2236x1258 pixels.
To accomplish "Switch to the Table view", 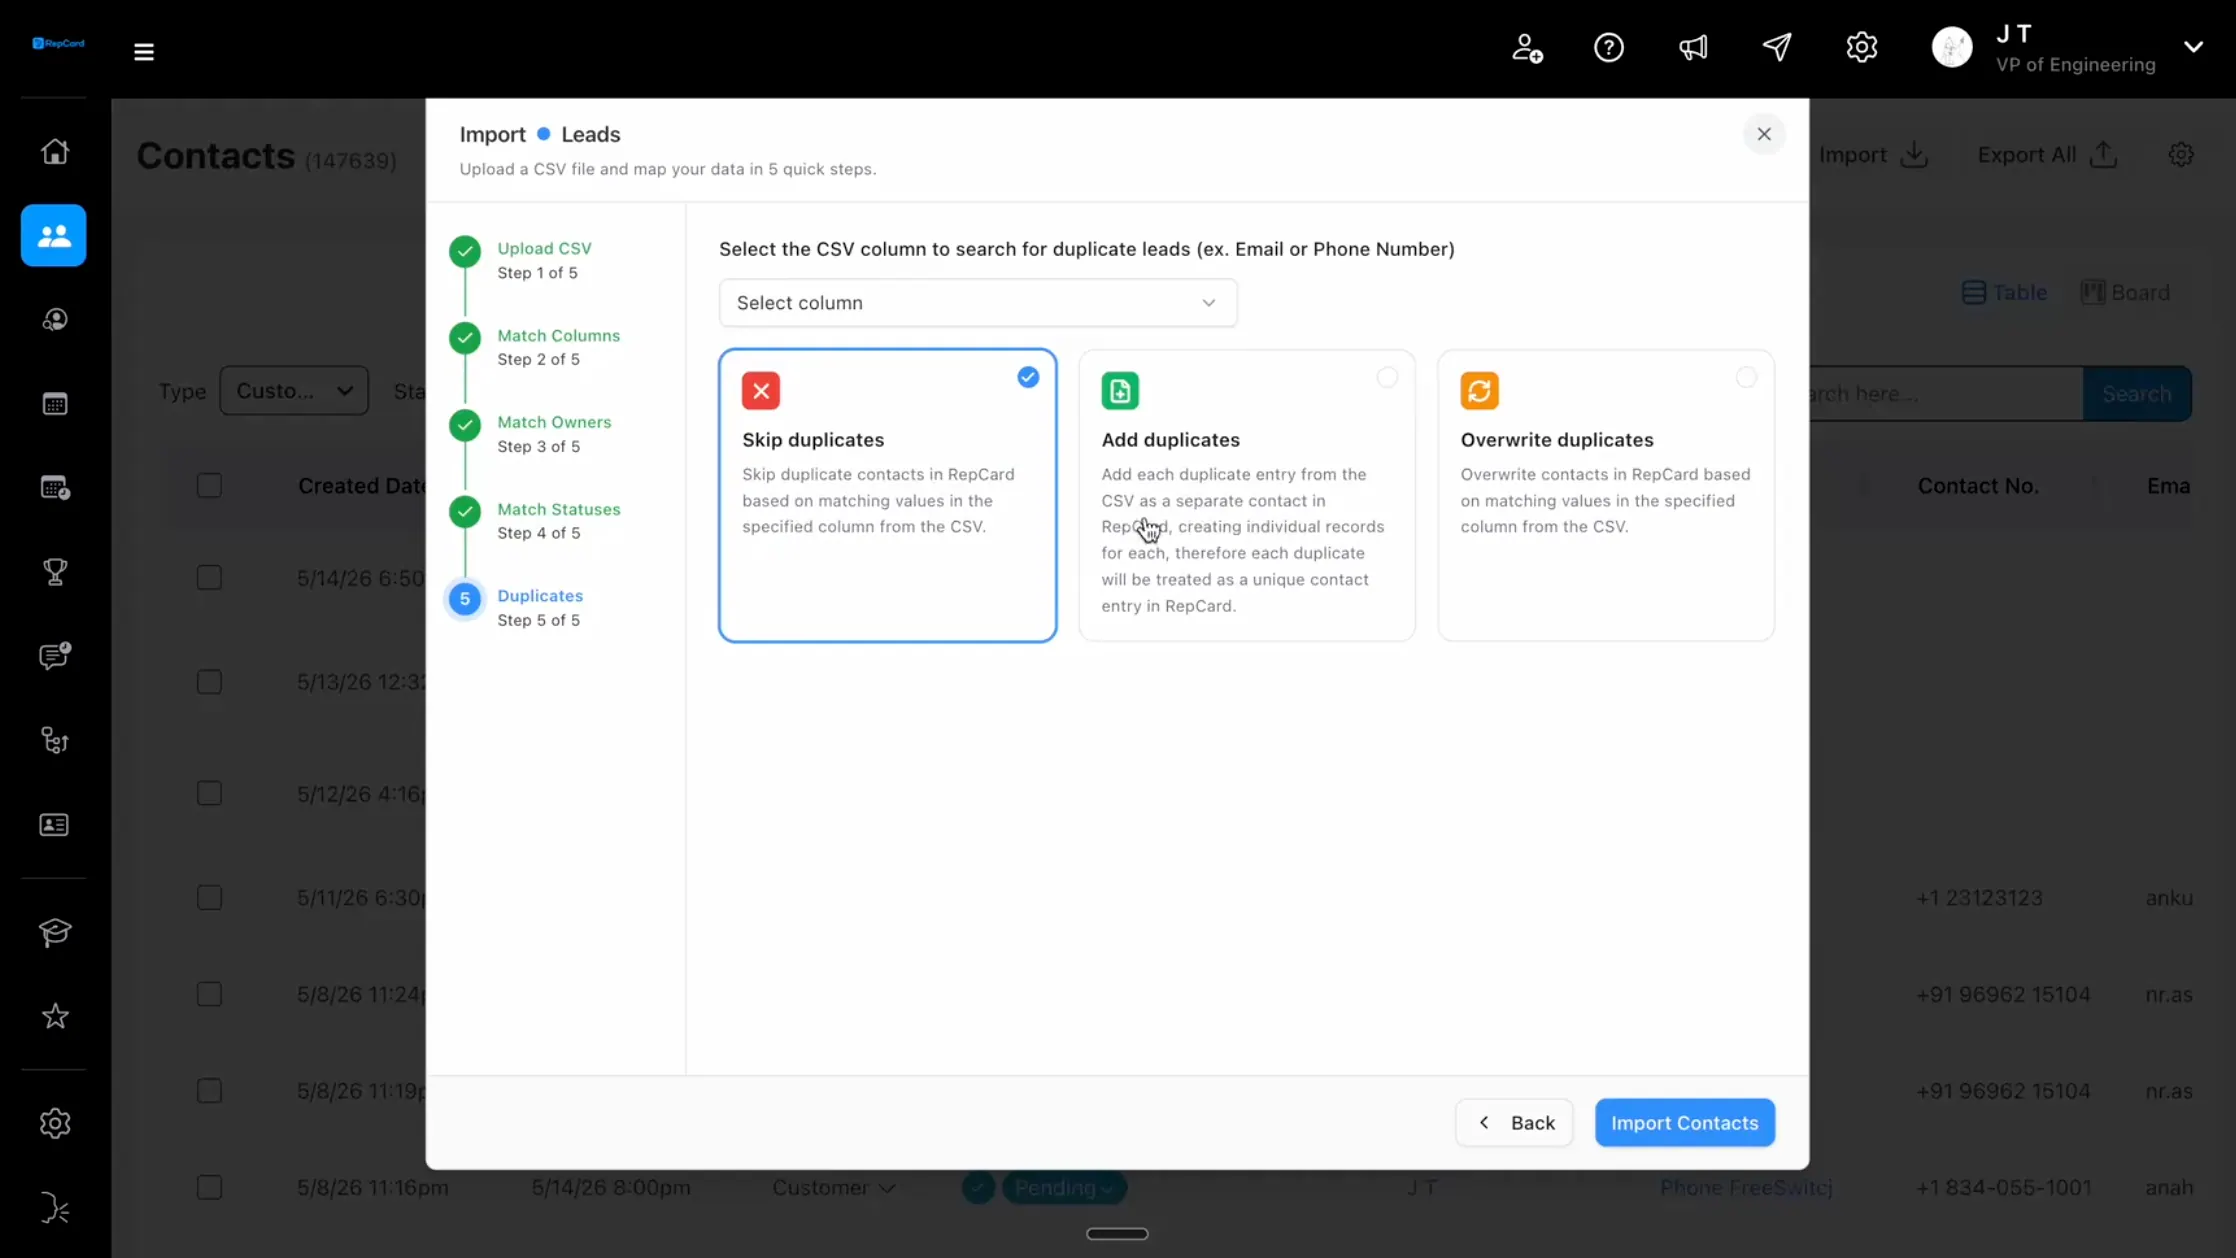I will click(2004, 293).
